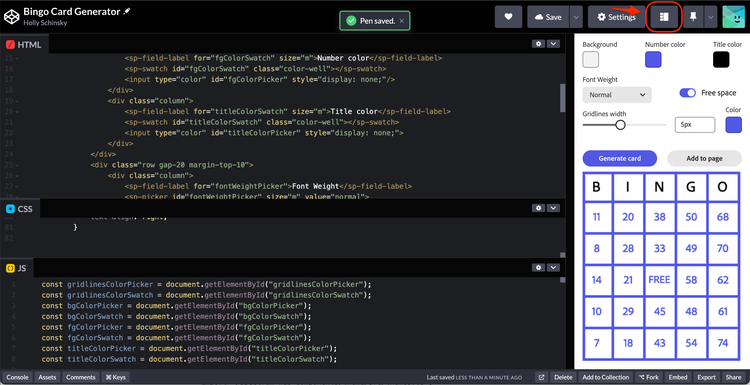Open the Title color swatch
Viewport: 750px width, 385px height.
click(x=721, y=60)
